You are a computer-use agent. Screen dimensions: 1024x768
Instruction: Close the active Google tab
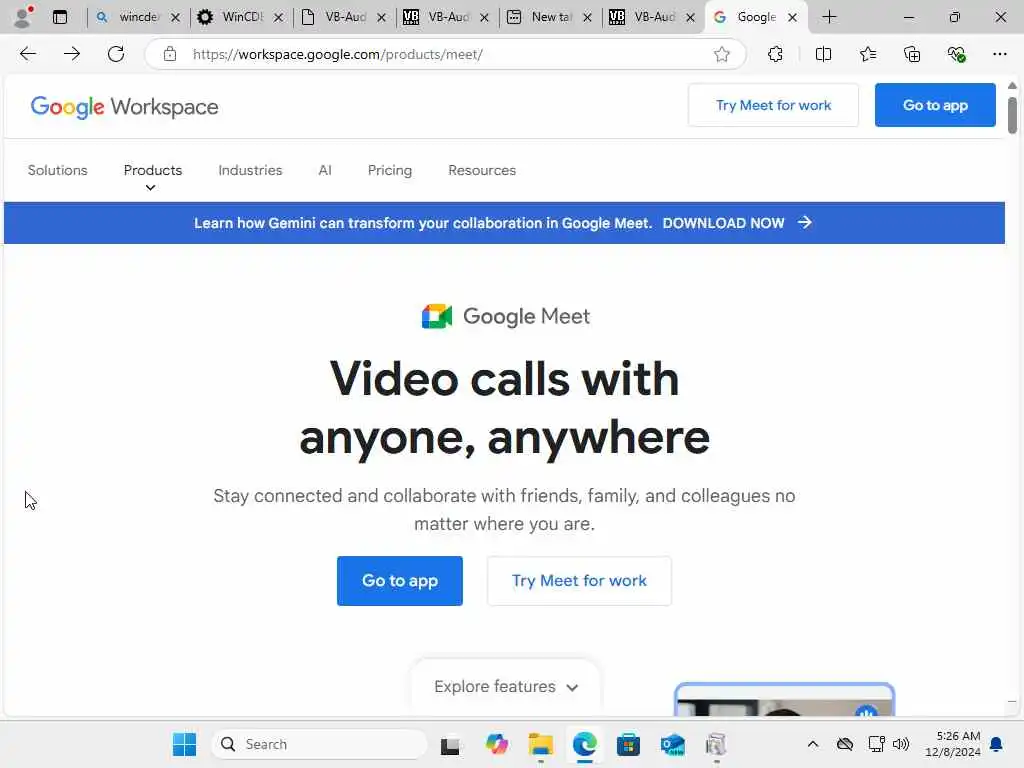[x=792, y=18]
